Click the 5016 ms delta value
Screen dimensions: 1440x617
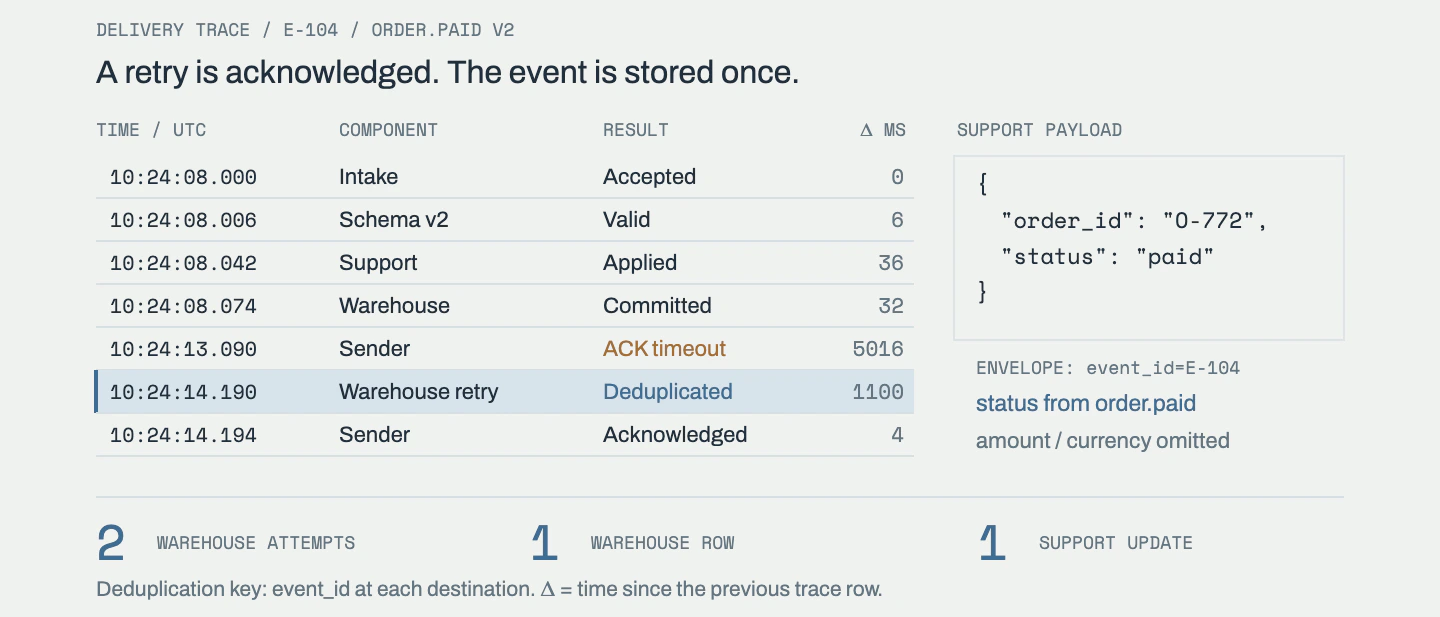pyautogui.click(x=878, y=349)
